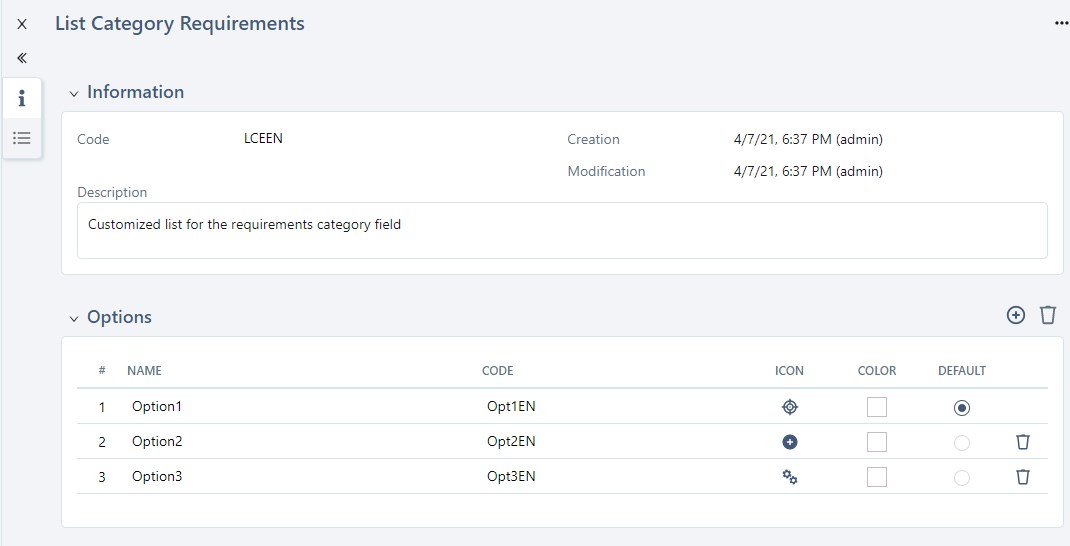
Task: Click the trash icon in Options header
Action: tap(1047, 315)
